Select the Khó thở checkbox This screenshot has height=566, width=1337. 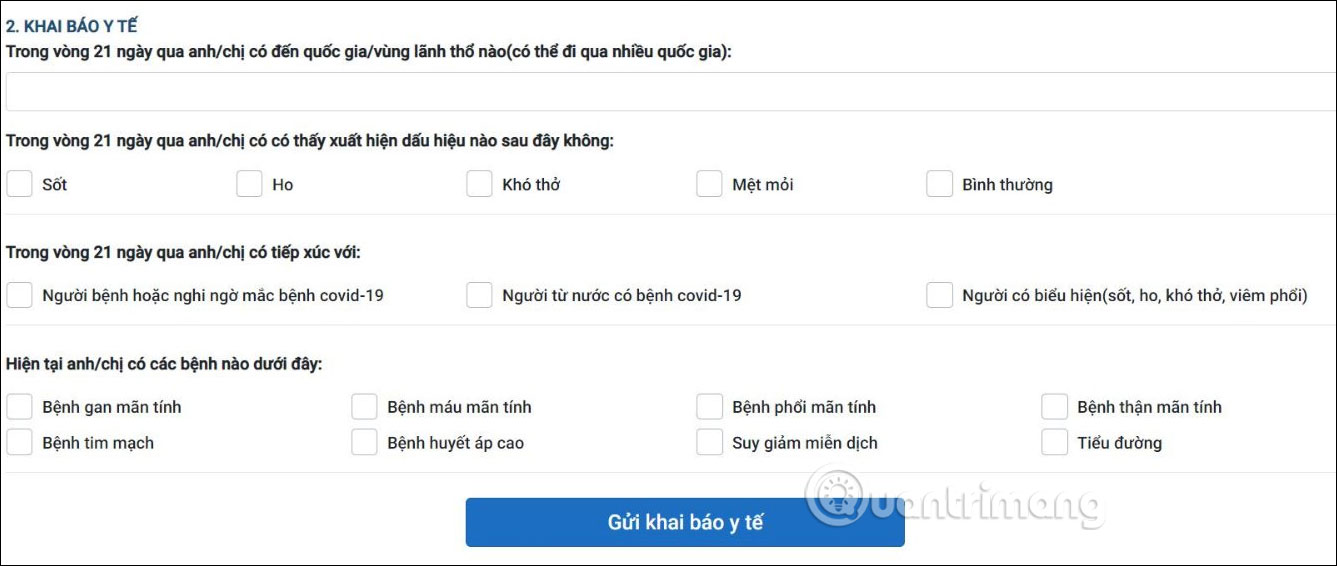(x=479, y=184)
